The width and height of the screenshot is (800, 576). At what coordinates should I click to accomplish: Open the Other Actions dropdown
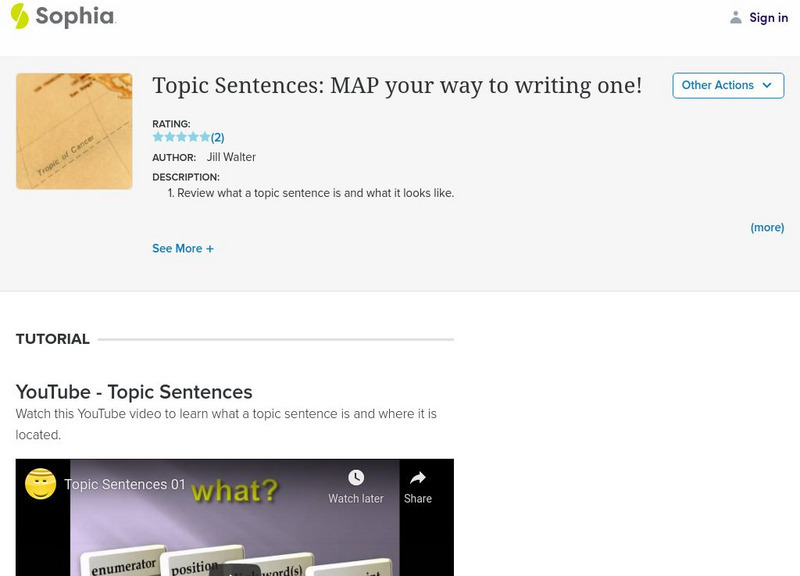[x=728, y=86]
